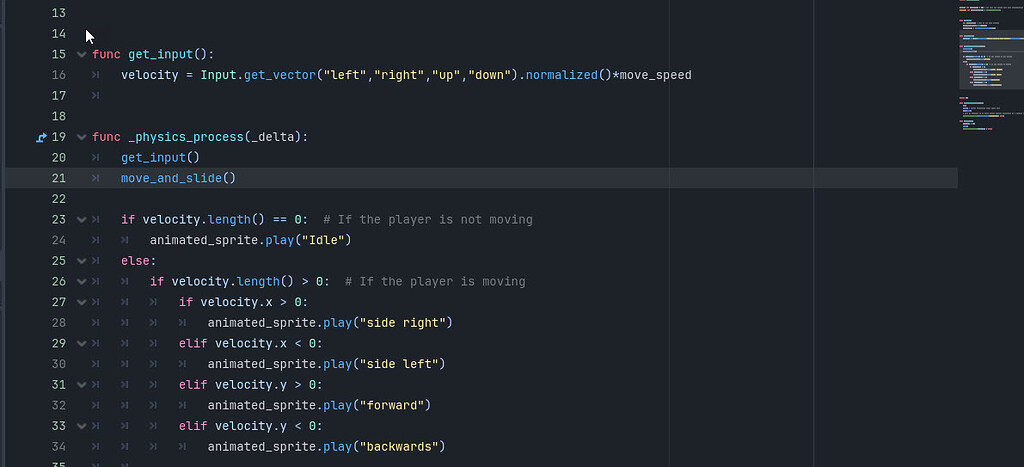Click line number 28 in the gutter
The height and width of the screenshot is (467, 1024).
tap(59, 323)
